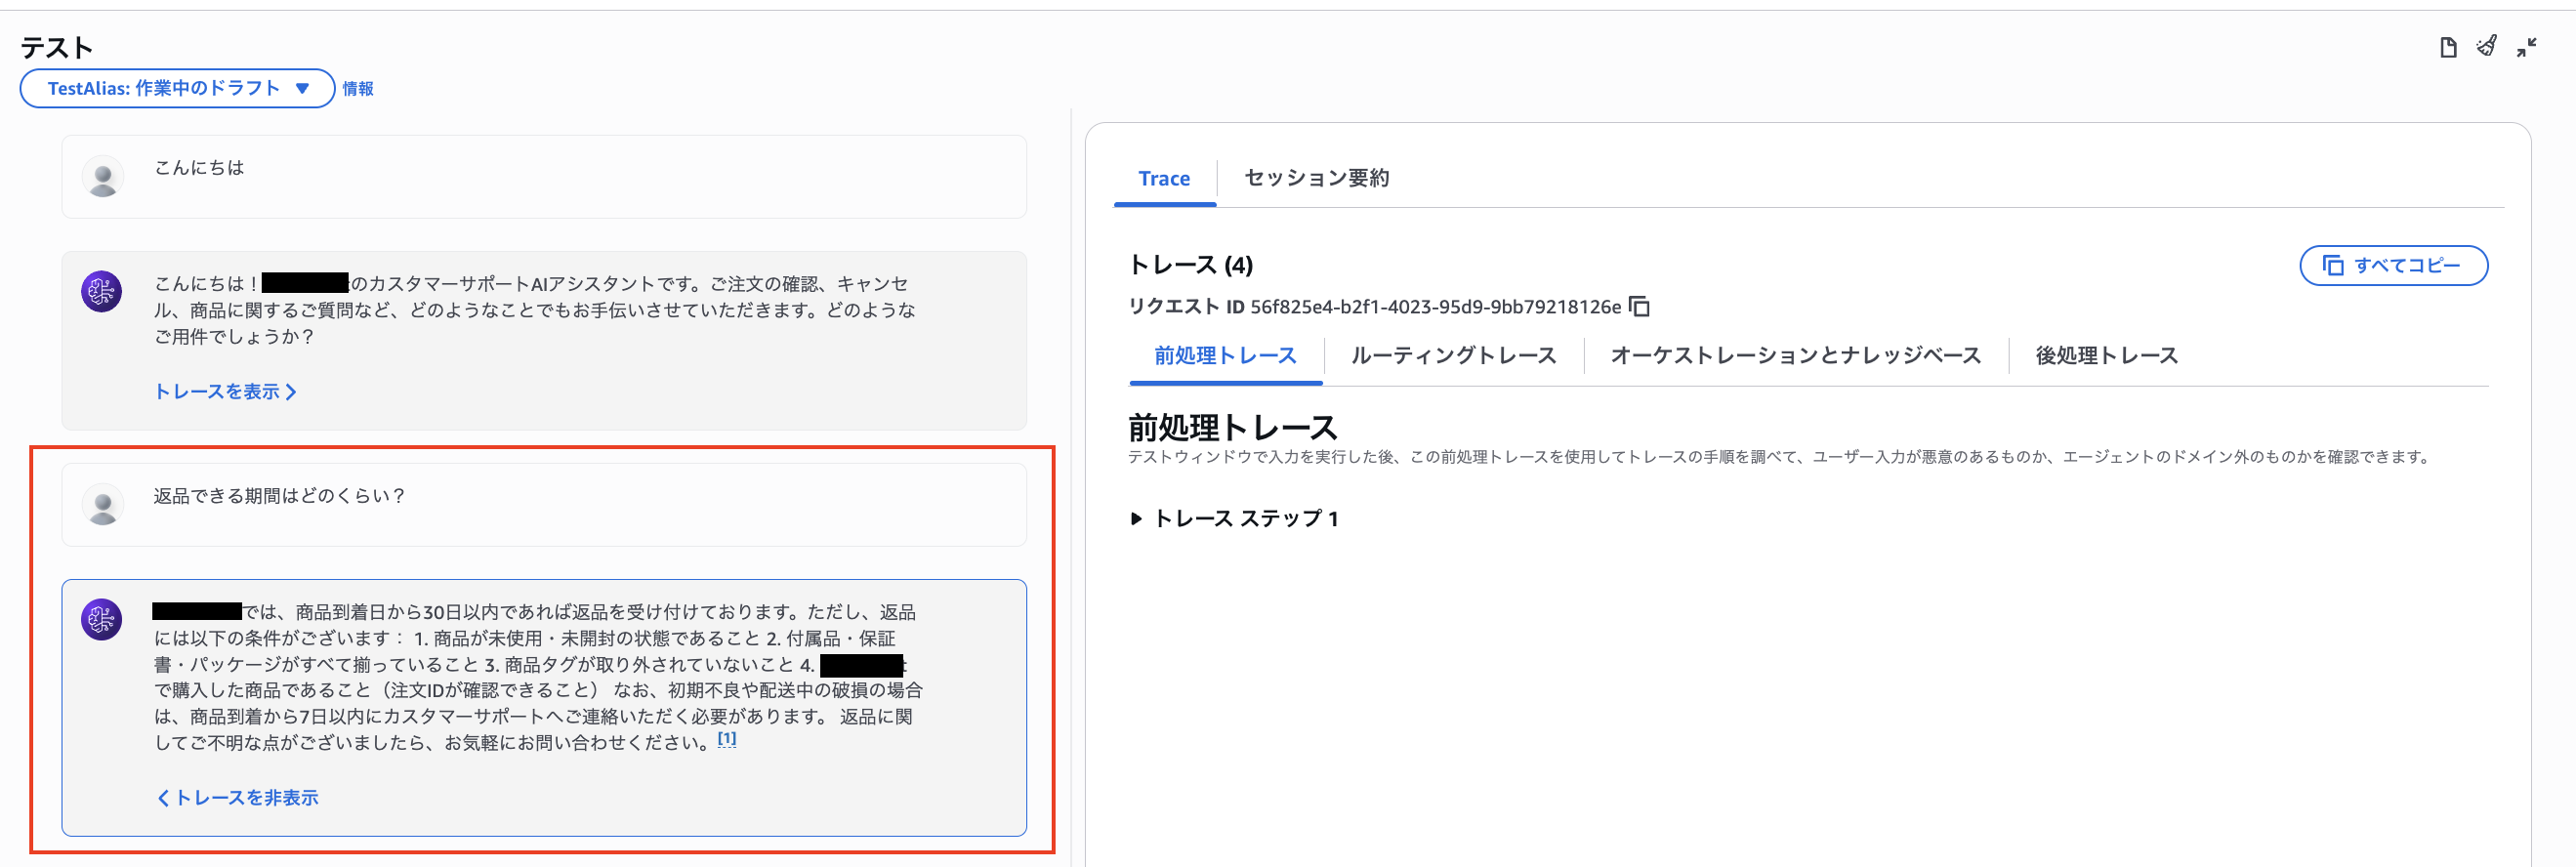Select the ルーティングトレース tab
The image size is (2576, 867).
tap(1453, 355)
